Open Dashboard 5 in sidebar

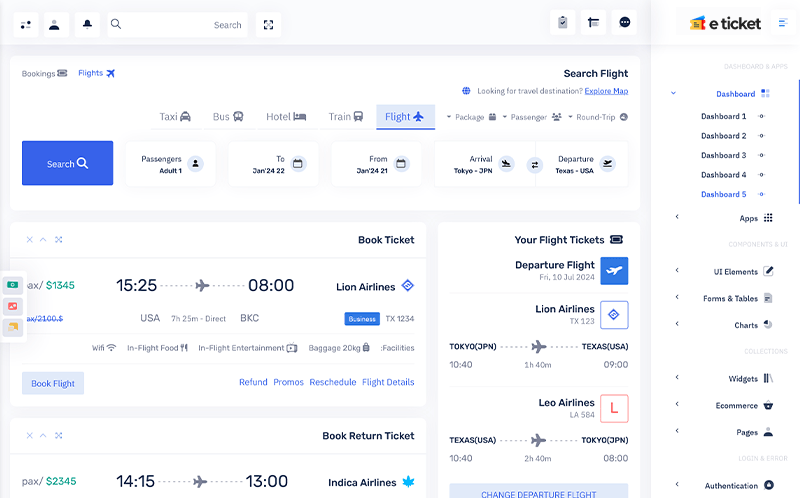click(723, 194)
